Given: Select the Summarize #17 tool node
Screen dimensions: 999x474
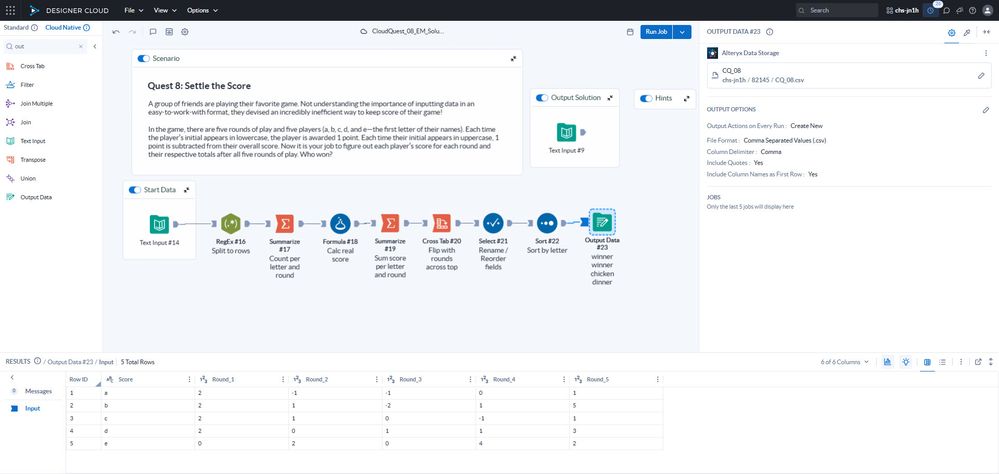Looking at the screenshot, I should click(x=284, y=224).
